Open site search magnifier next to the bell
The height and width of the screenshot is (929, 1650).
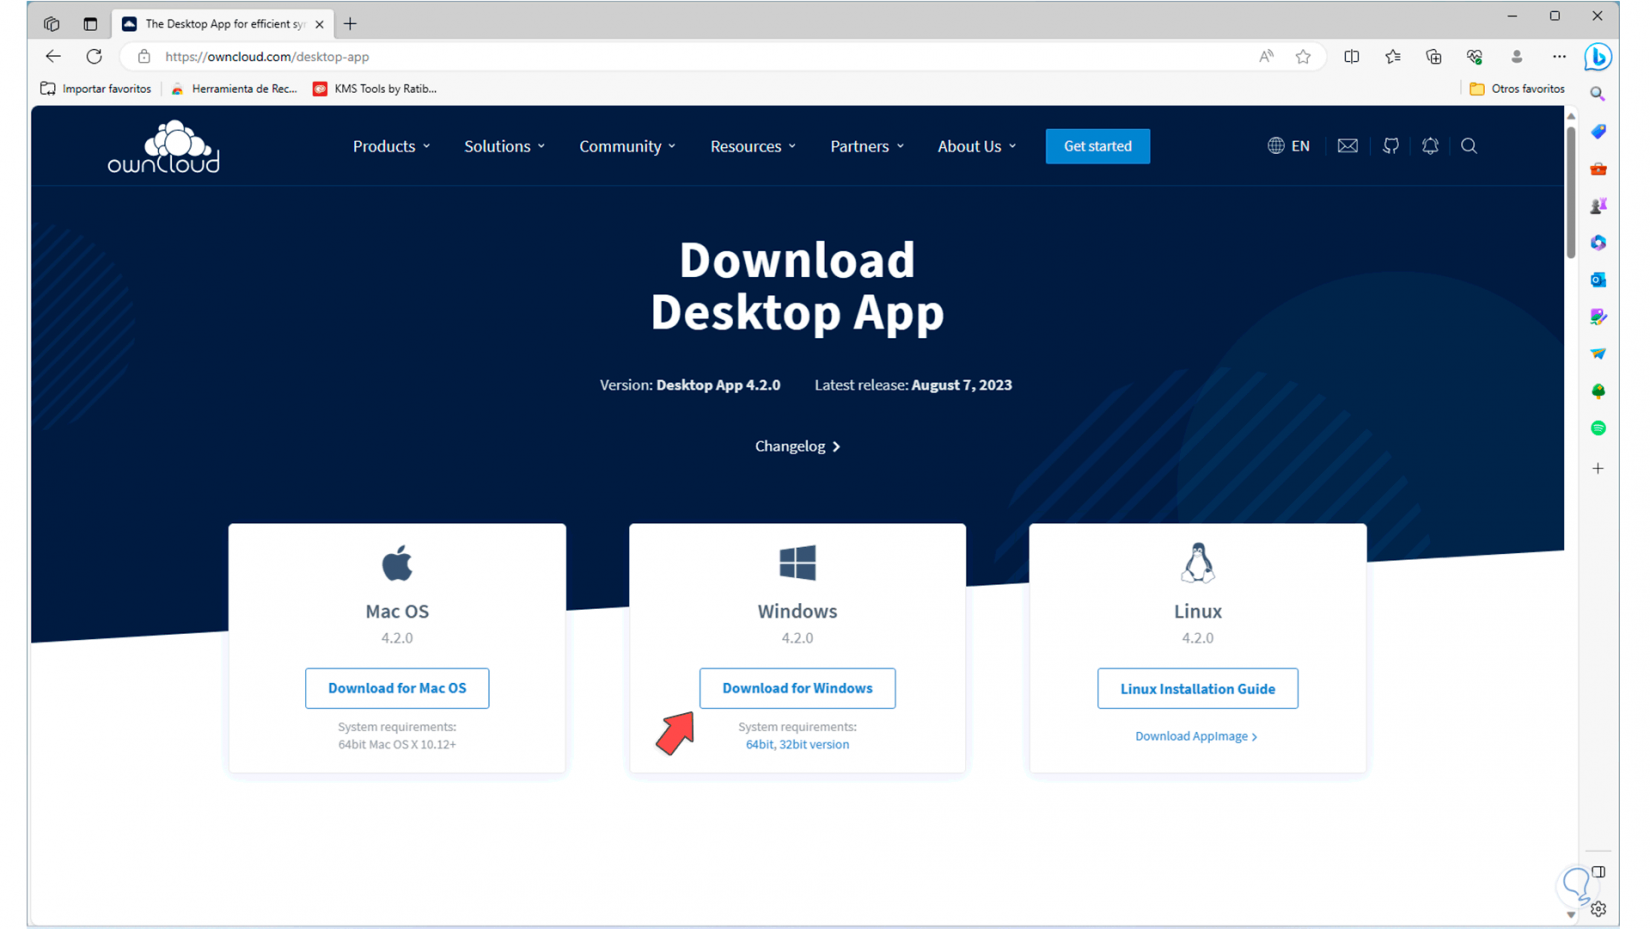(1469, 146)
